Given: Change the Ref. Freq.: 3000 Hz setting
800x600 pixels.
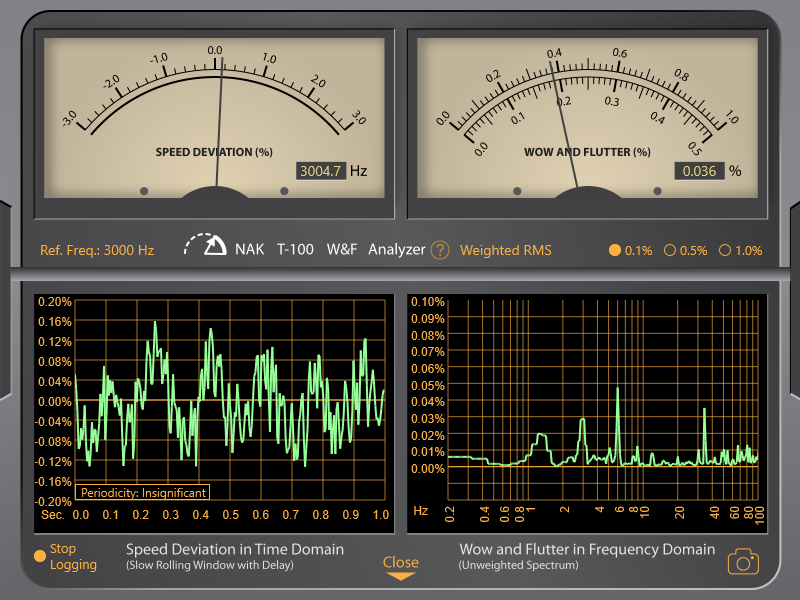Looking at the screenshot, I should (97, 250).
